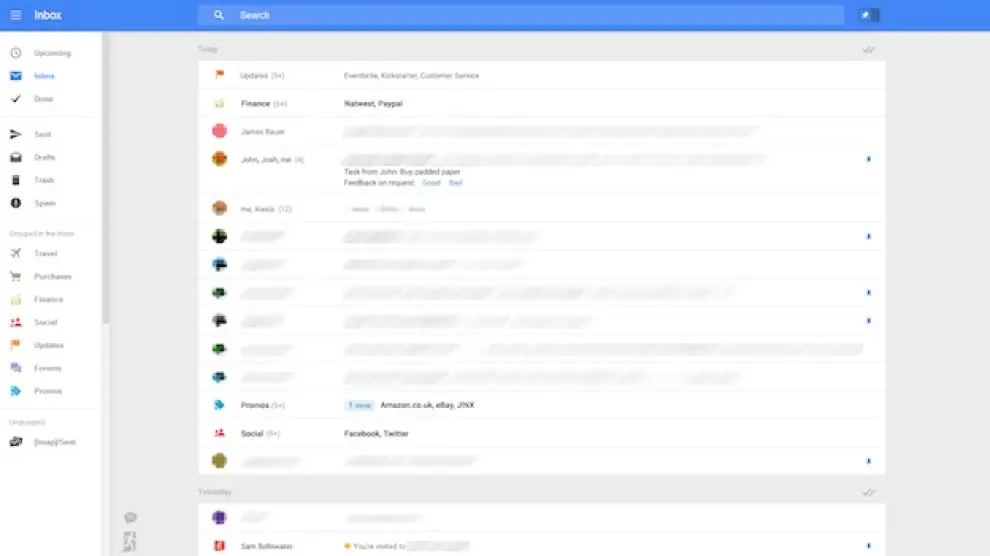Screen dimensions: 990x556
Task: Click the Bad feedback link
Action: pyautogui.click(x=456, y=183)
